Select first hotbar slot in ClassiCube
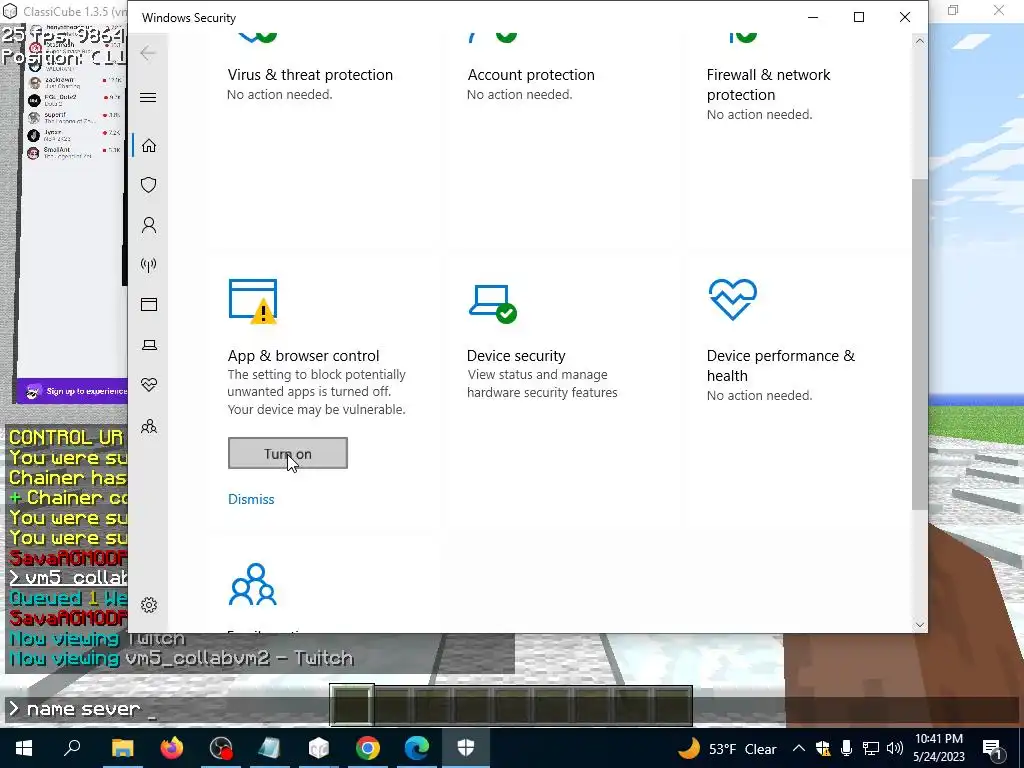Viewport: 1024px width, 768px height. point(352,705)
